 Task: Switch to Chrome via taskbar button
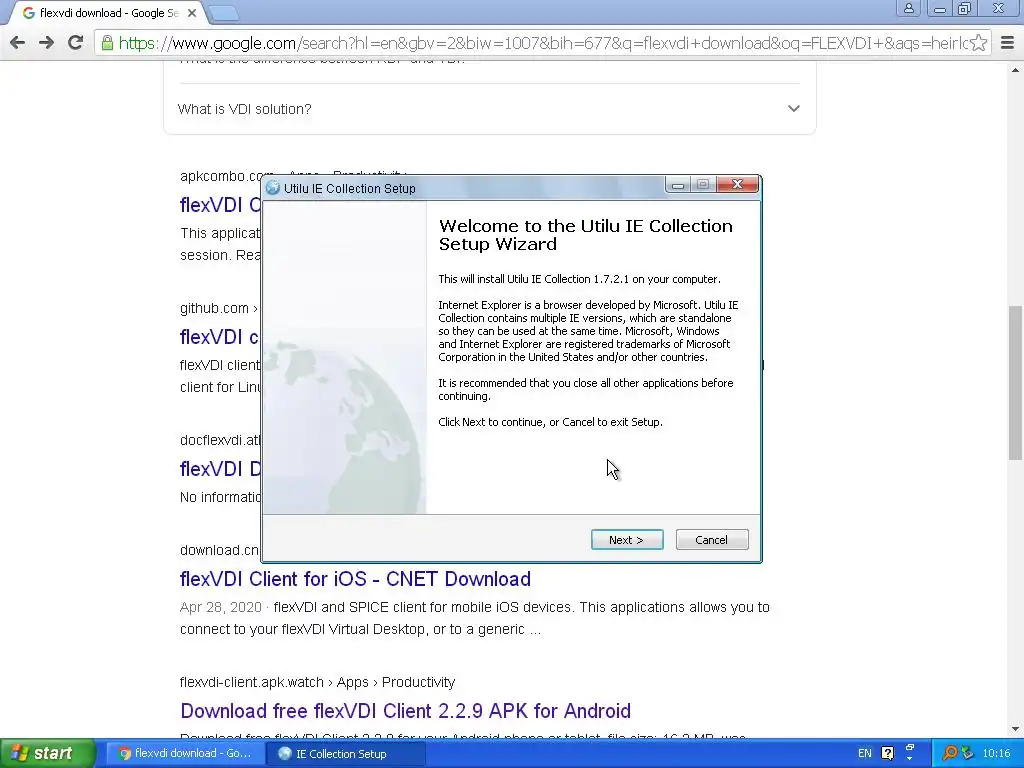(185, 754)
